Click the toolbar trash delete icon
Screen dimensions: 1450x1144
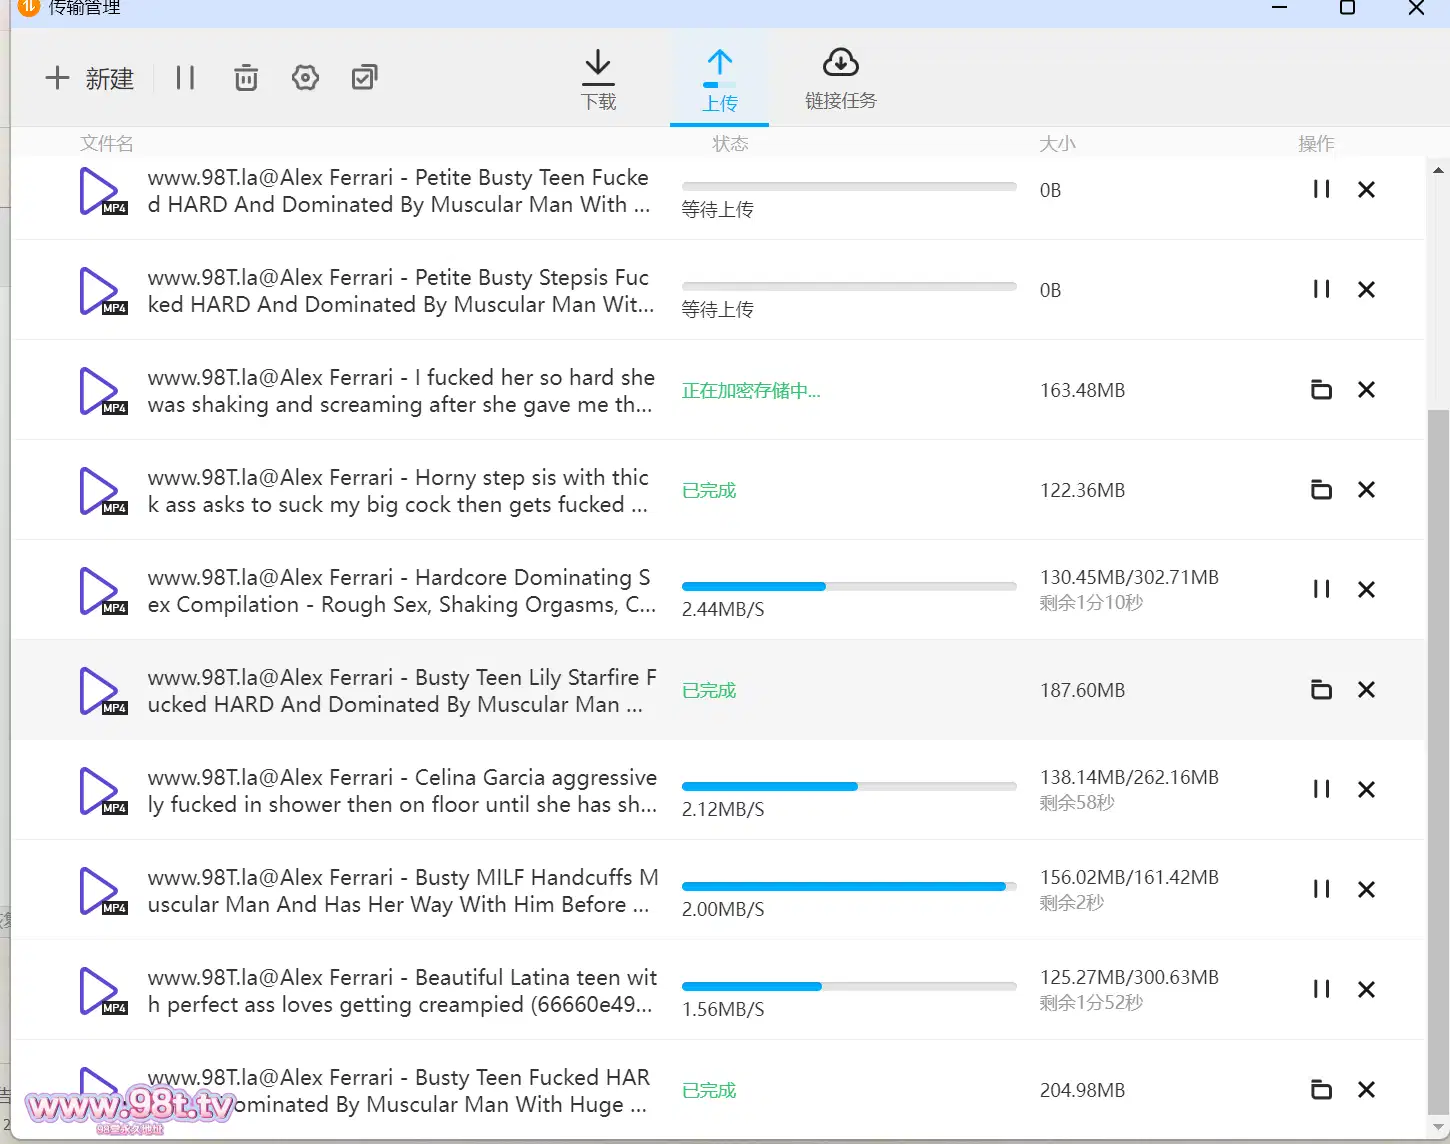pyautogui.click(x=246, y=78)
